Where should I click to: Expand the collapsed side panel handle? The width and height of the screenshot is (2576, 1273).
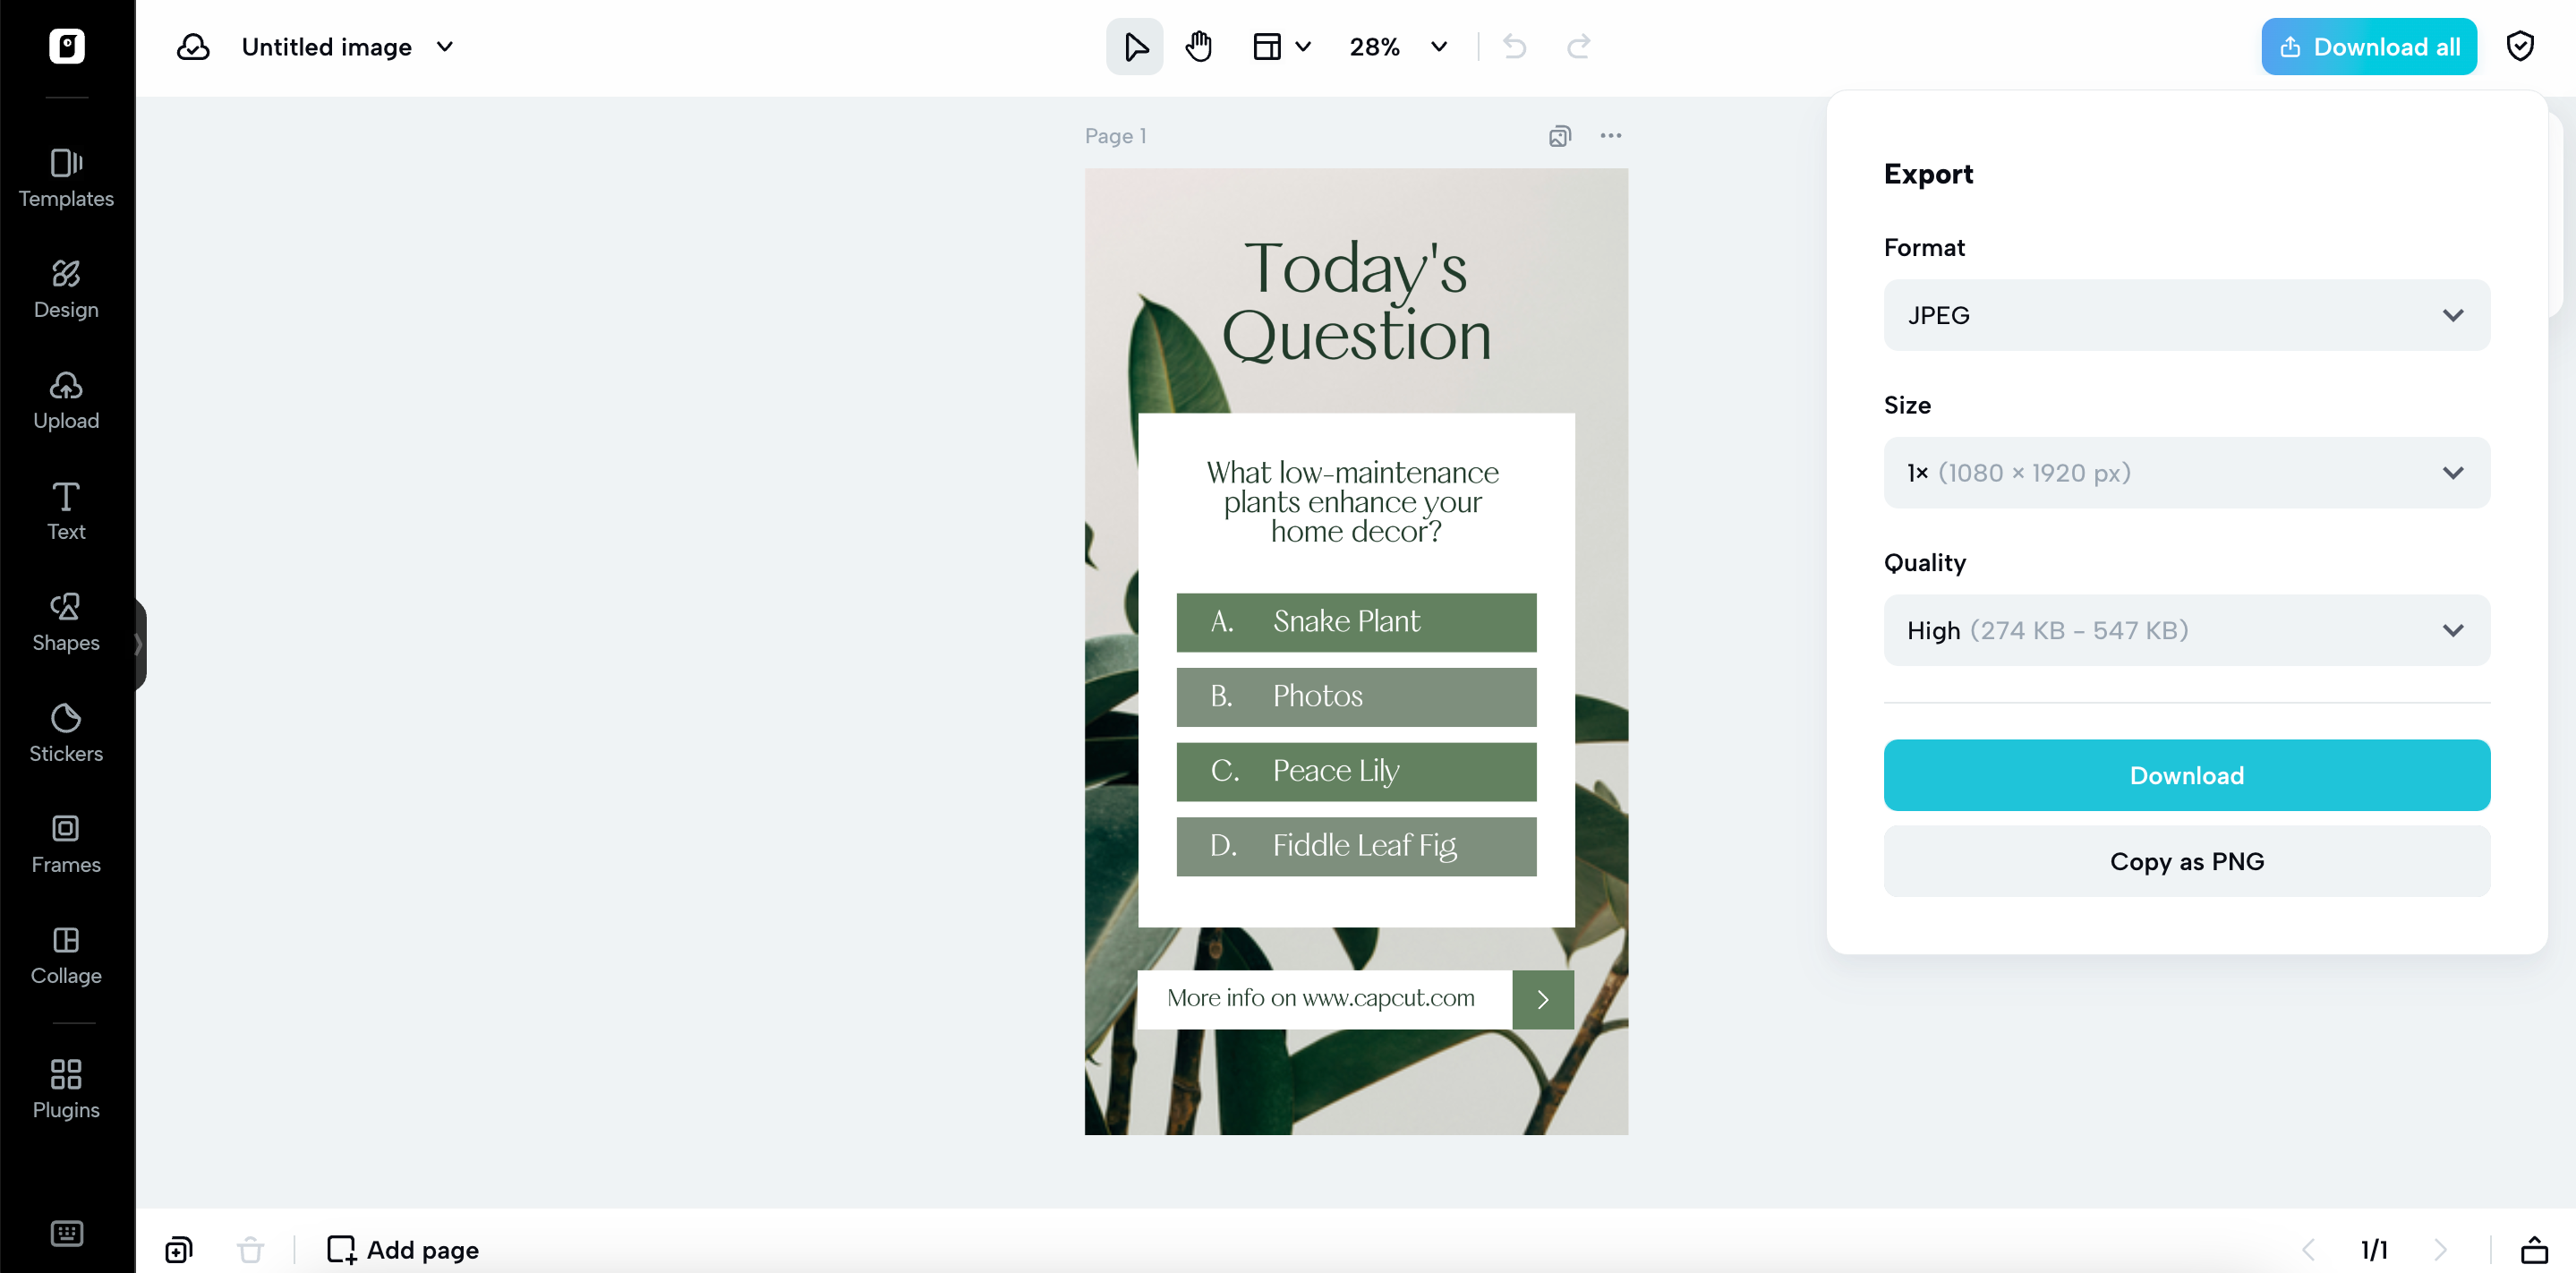click(x=139, y=644)
